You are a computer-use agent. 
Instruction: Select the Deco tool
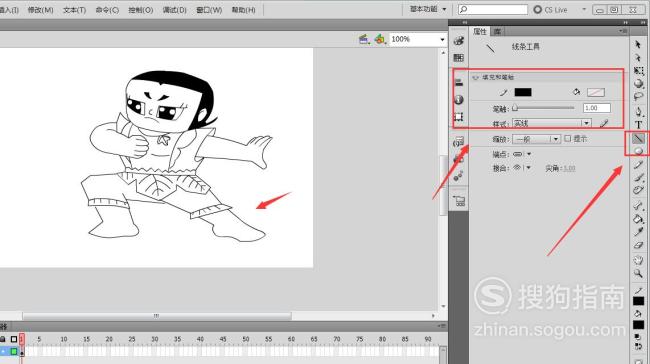(638, 190)
